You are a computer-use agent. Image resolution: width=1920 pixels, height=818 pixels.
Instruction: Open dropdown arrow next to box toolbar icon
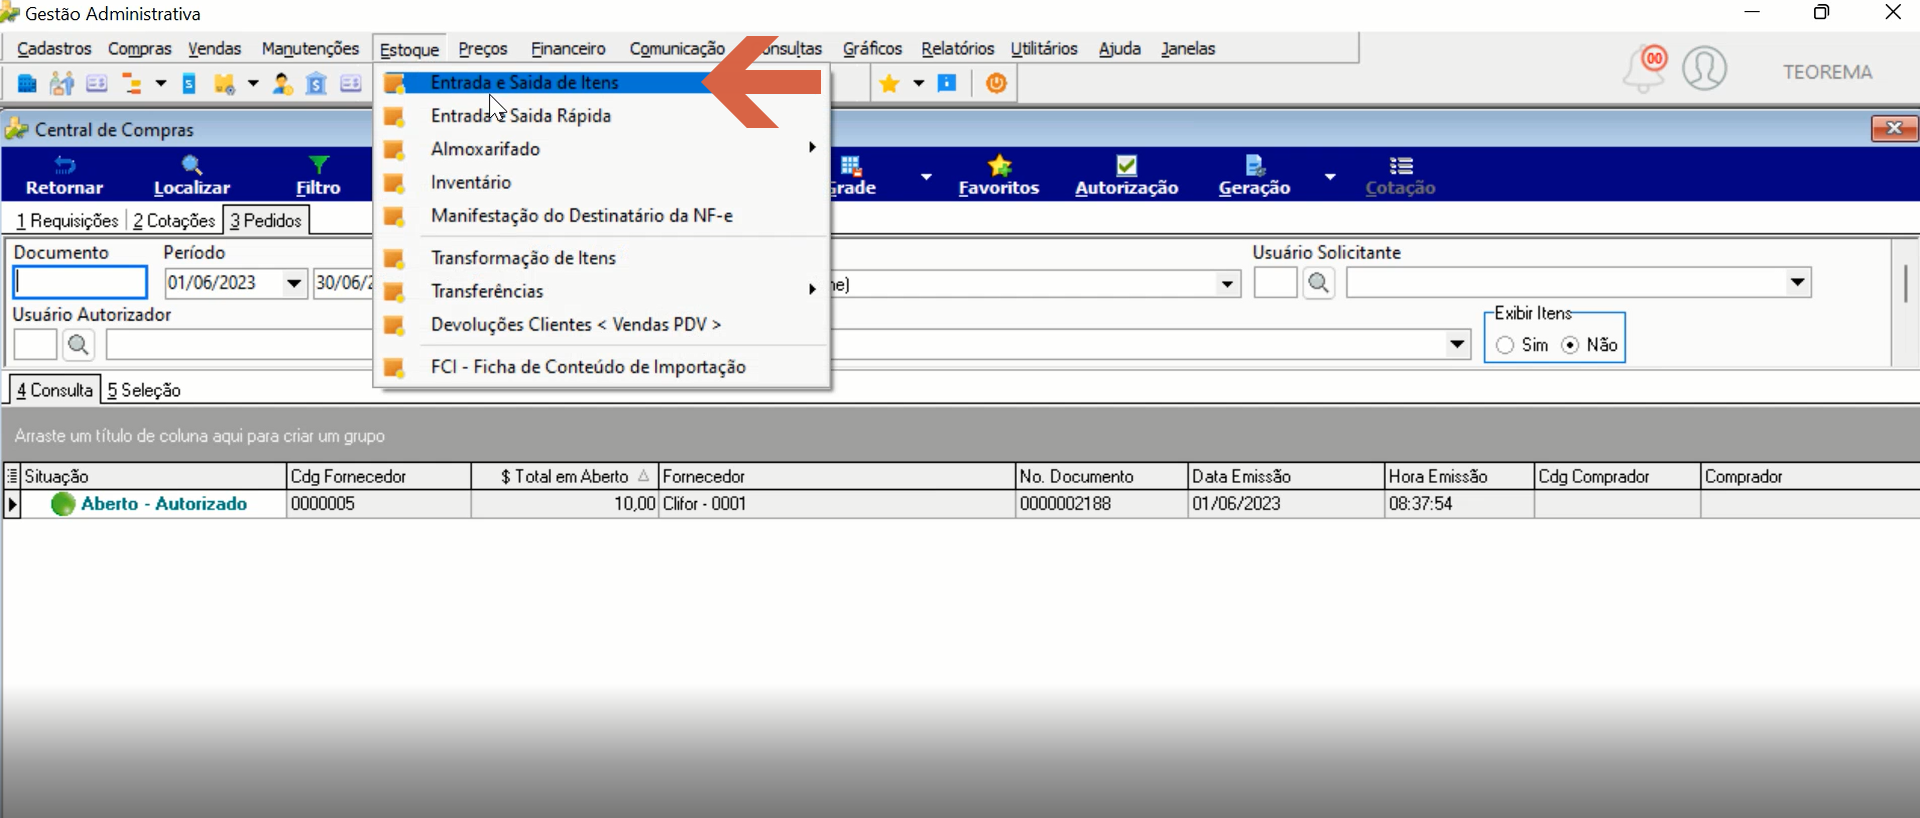click(x=253, y=84)
